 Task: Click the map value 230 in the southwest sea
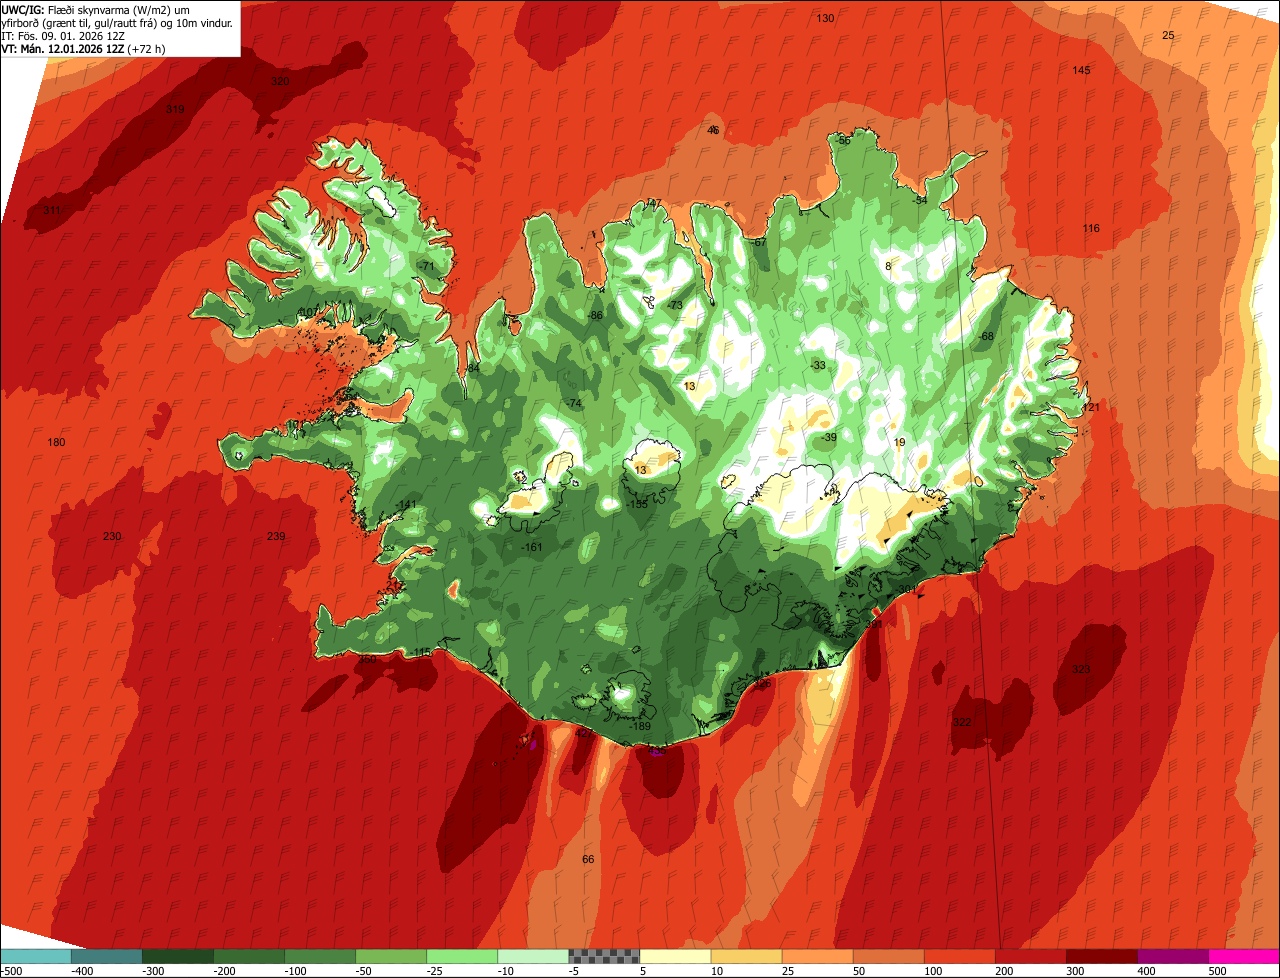(112, 537)
